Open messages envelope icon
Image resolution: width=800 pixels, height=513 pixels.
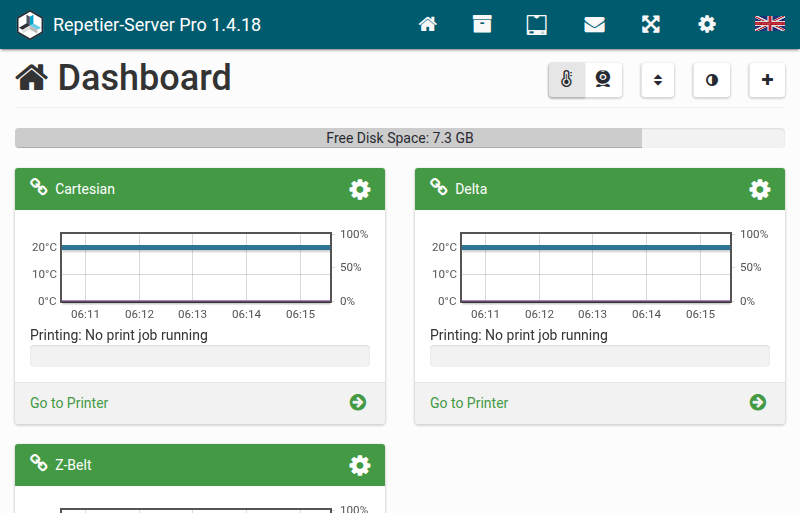coord(594,24)
